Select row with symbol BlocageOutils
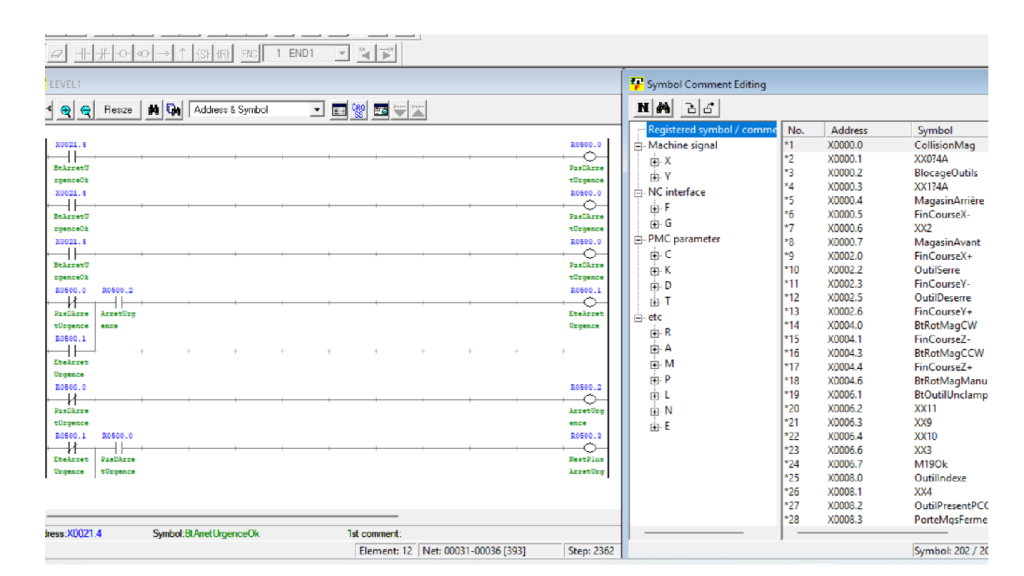 [886, 173]
